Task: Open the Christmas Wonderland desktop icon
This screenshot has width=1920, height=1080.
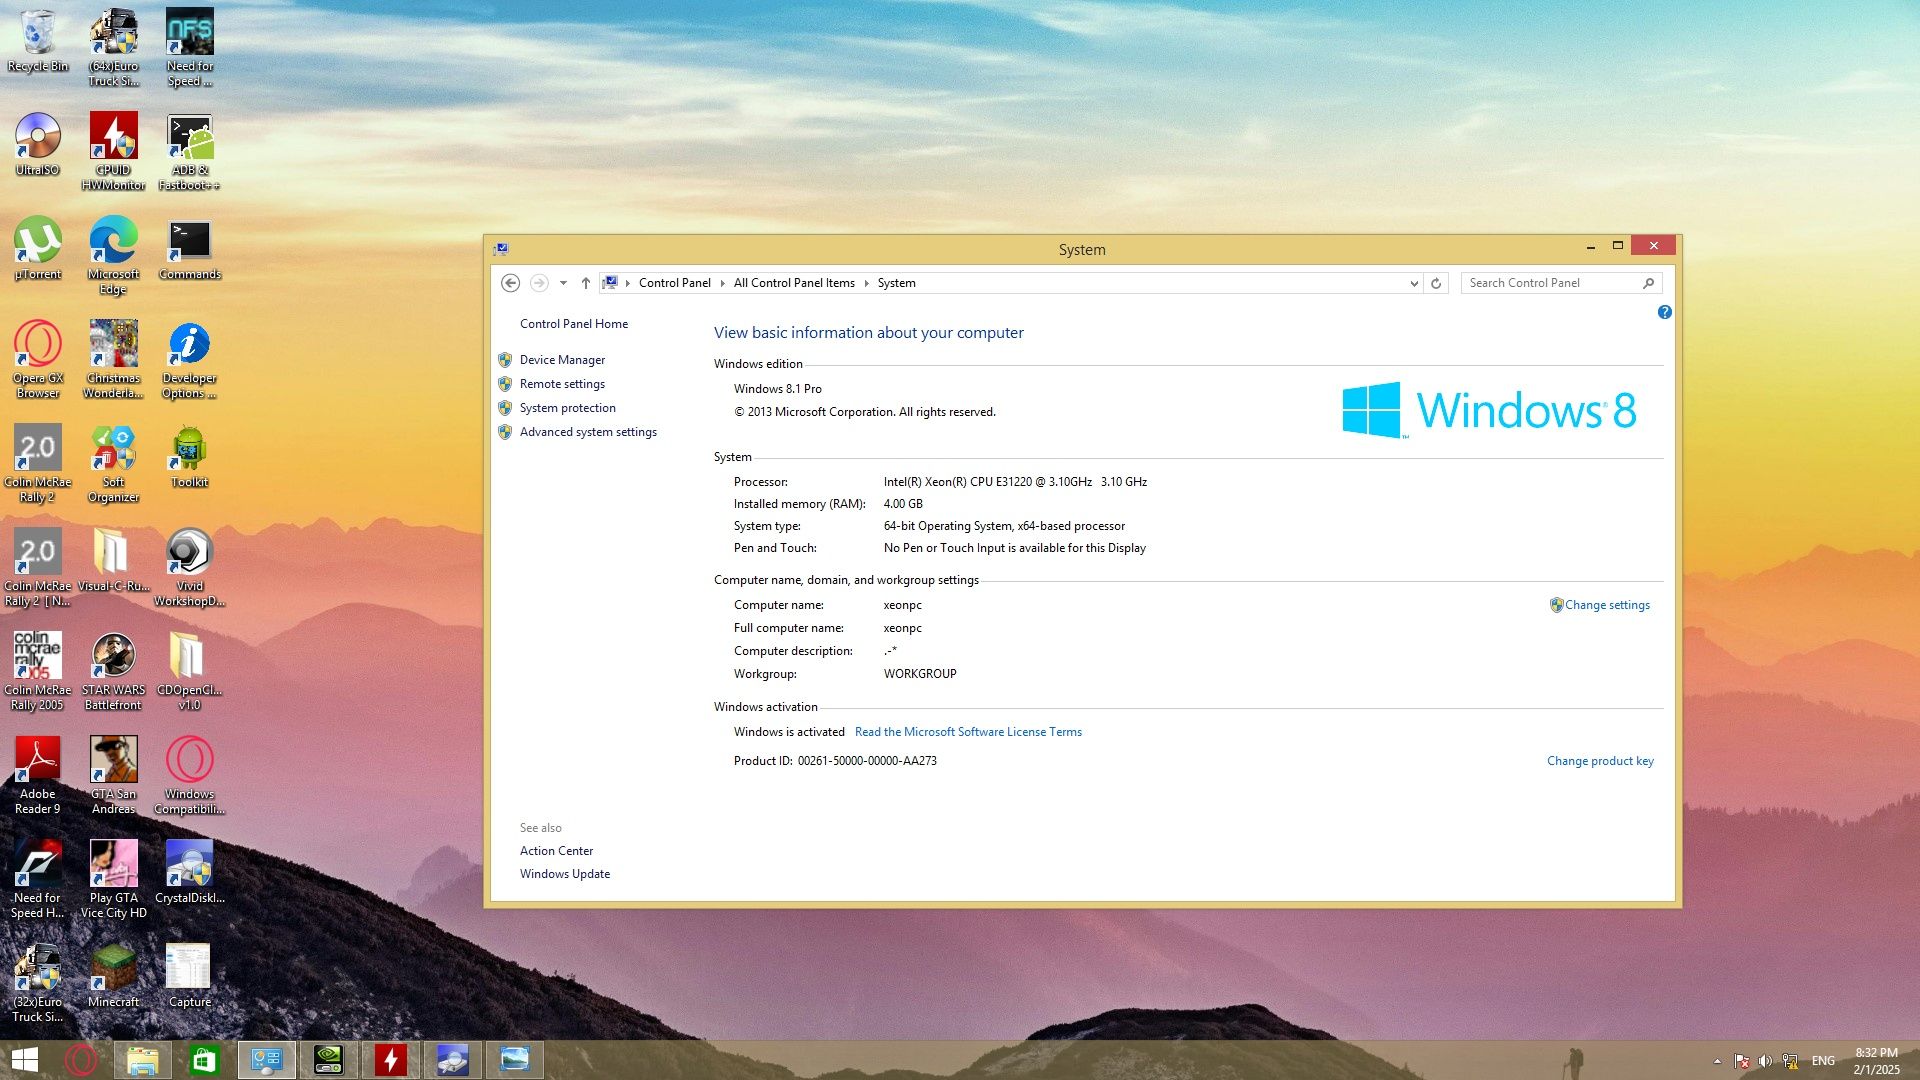Action: click(113, 359)
